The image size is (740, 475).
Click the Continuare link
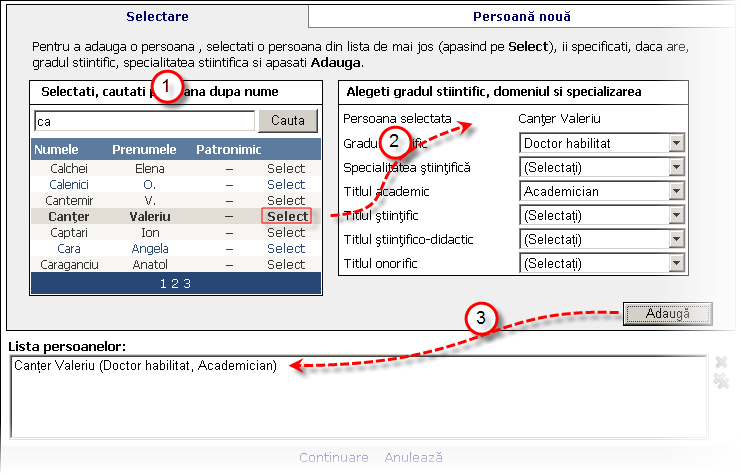[x=333, y=457]
